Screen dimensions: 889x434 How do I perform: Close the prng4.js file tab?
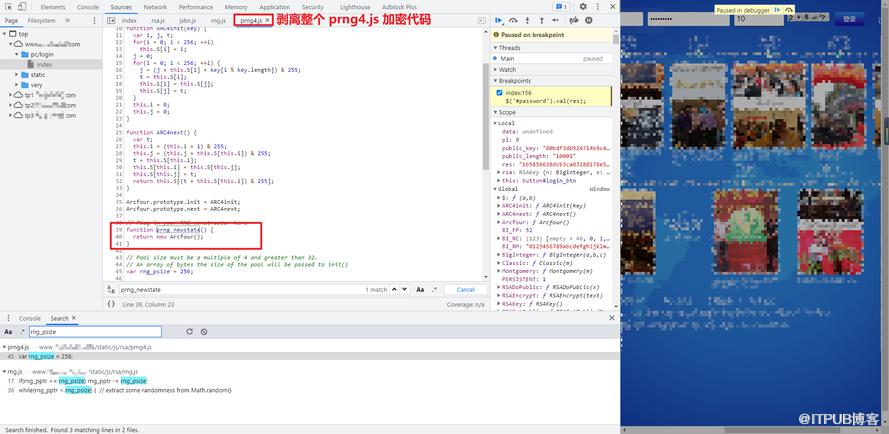(x=268, y=20)
